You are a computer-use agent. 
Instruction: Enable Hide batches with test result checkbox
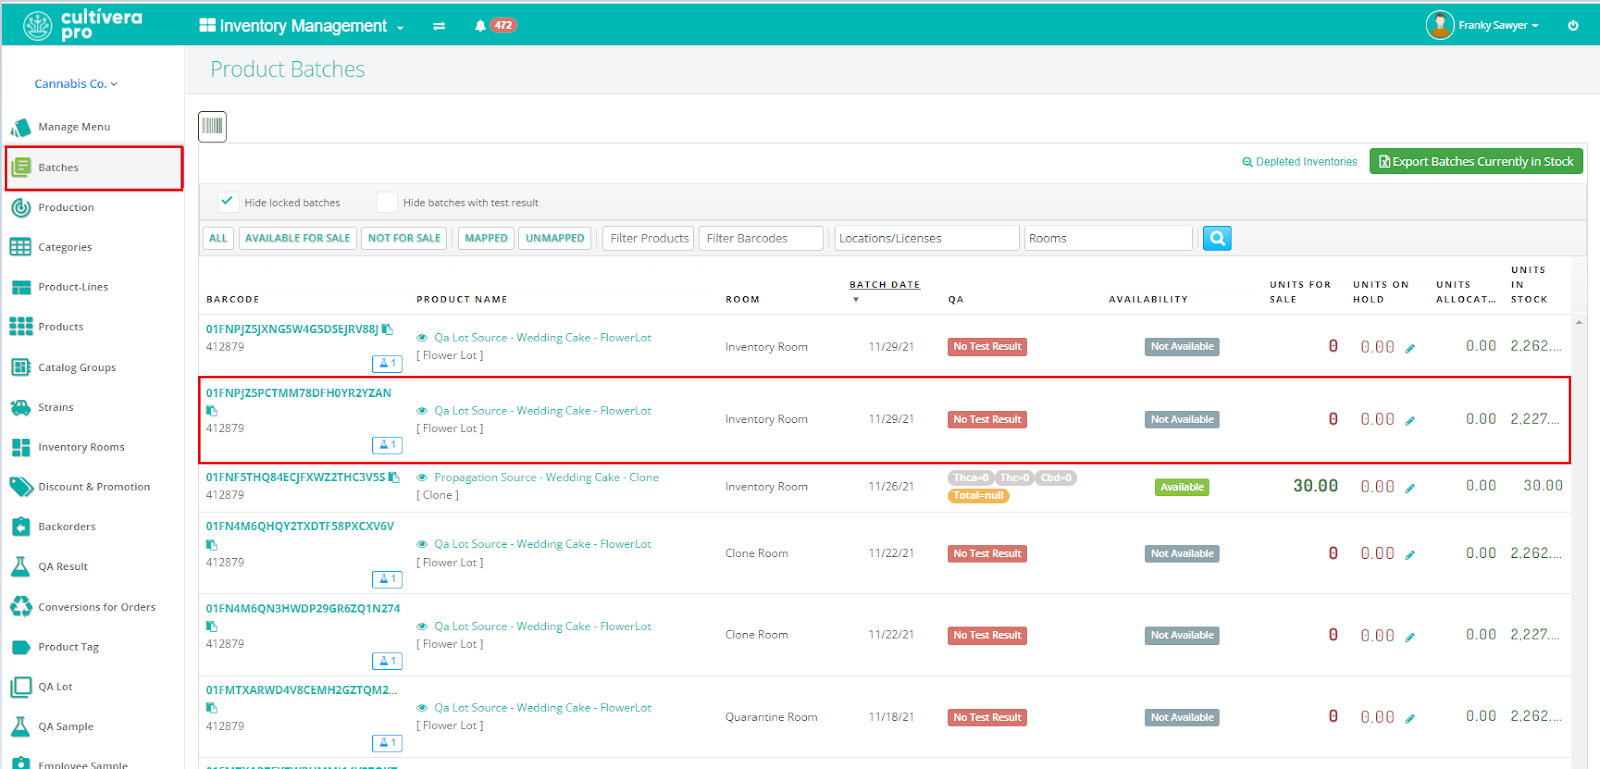387,202
